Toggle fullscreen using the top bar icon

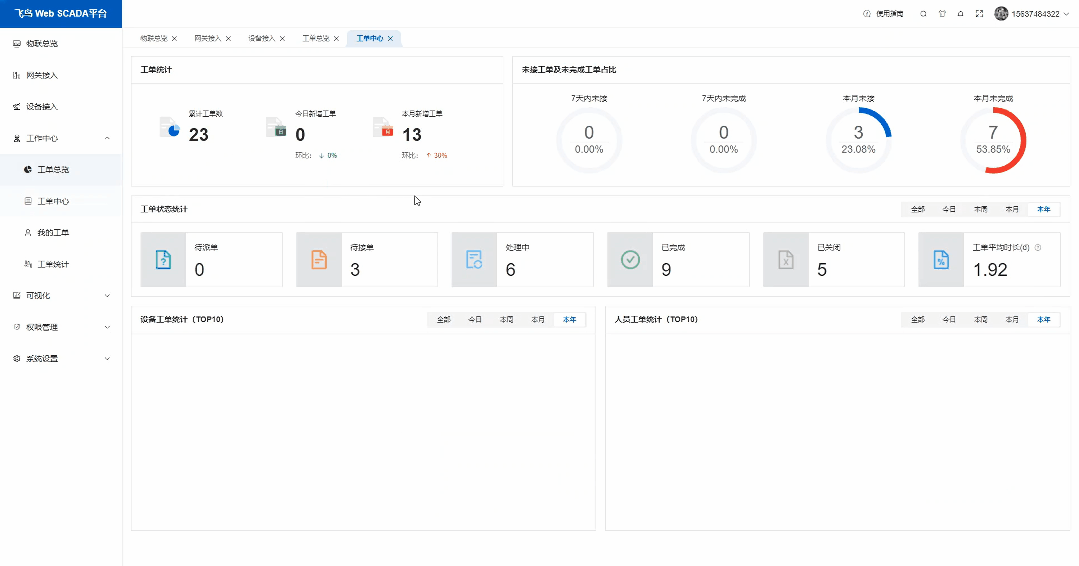979,14
